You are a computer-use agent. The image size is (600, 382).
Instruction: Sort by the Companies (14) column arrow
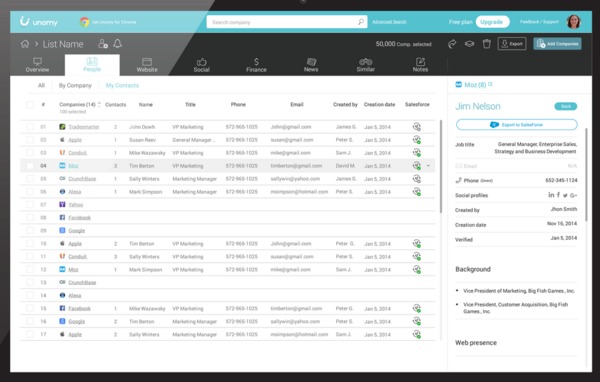(99, 104)
